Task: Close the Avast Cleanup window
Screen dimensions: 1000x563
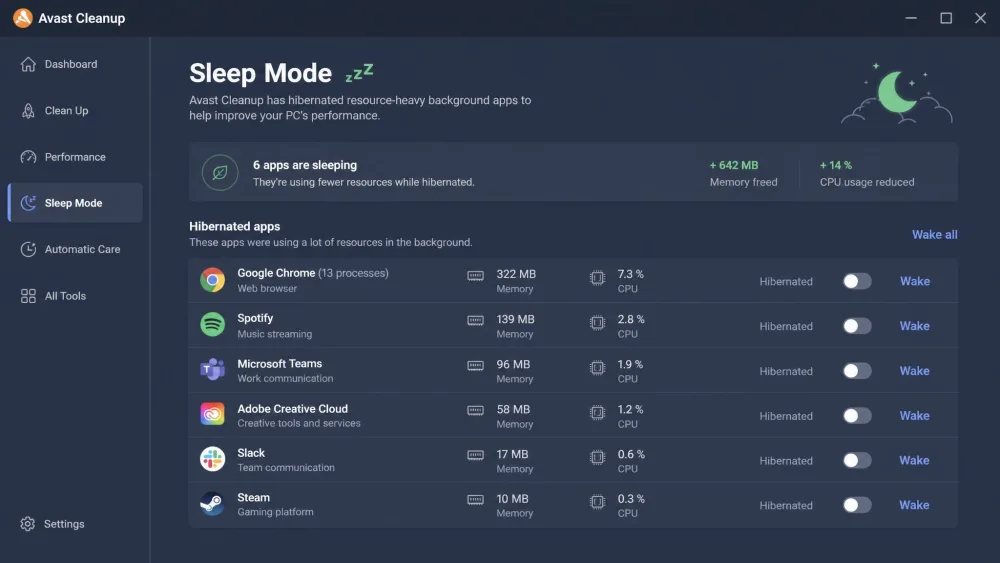Action: click(980, 18)
